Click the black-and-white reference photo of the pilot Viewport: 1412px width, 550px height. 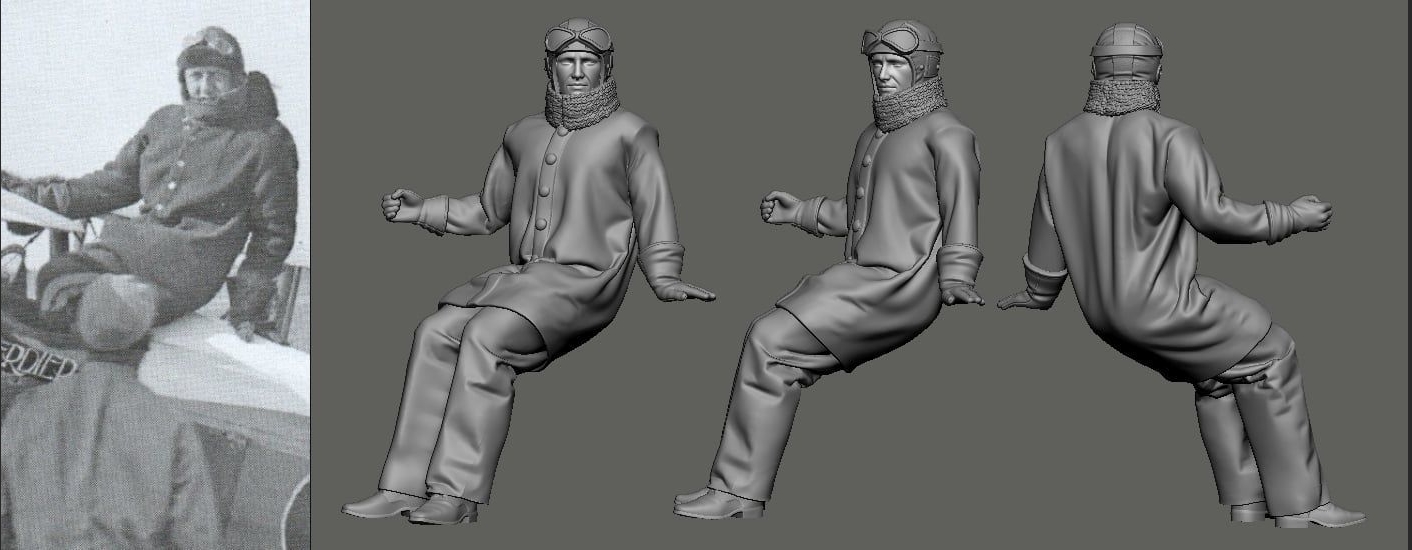pyautogui.click(x=154, y=275)
